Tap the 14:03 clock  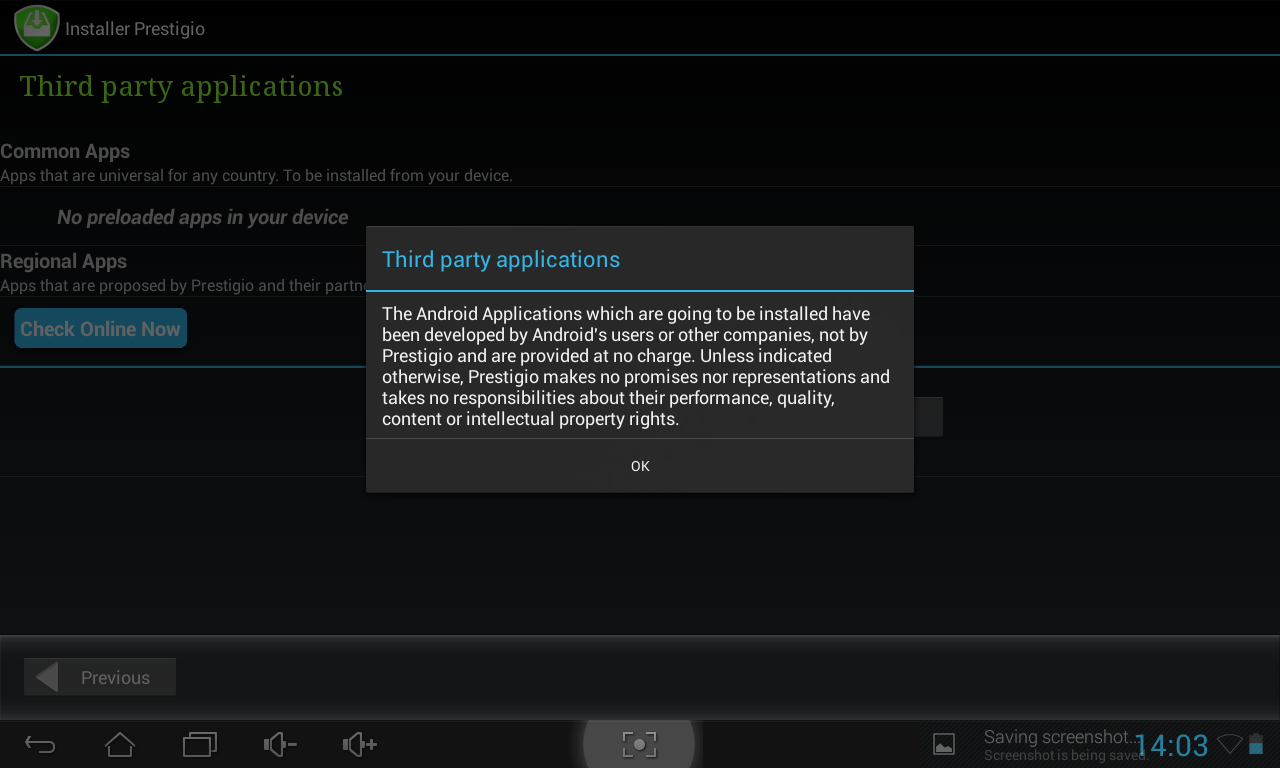[1172, 746]
